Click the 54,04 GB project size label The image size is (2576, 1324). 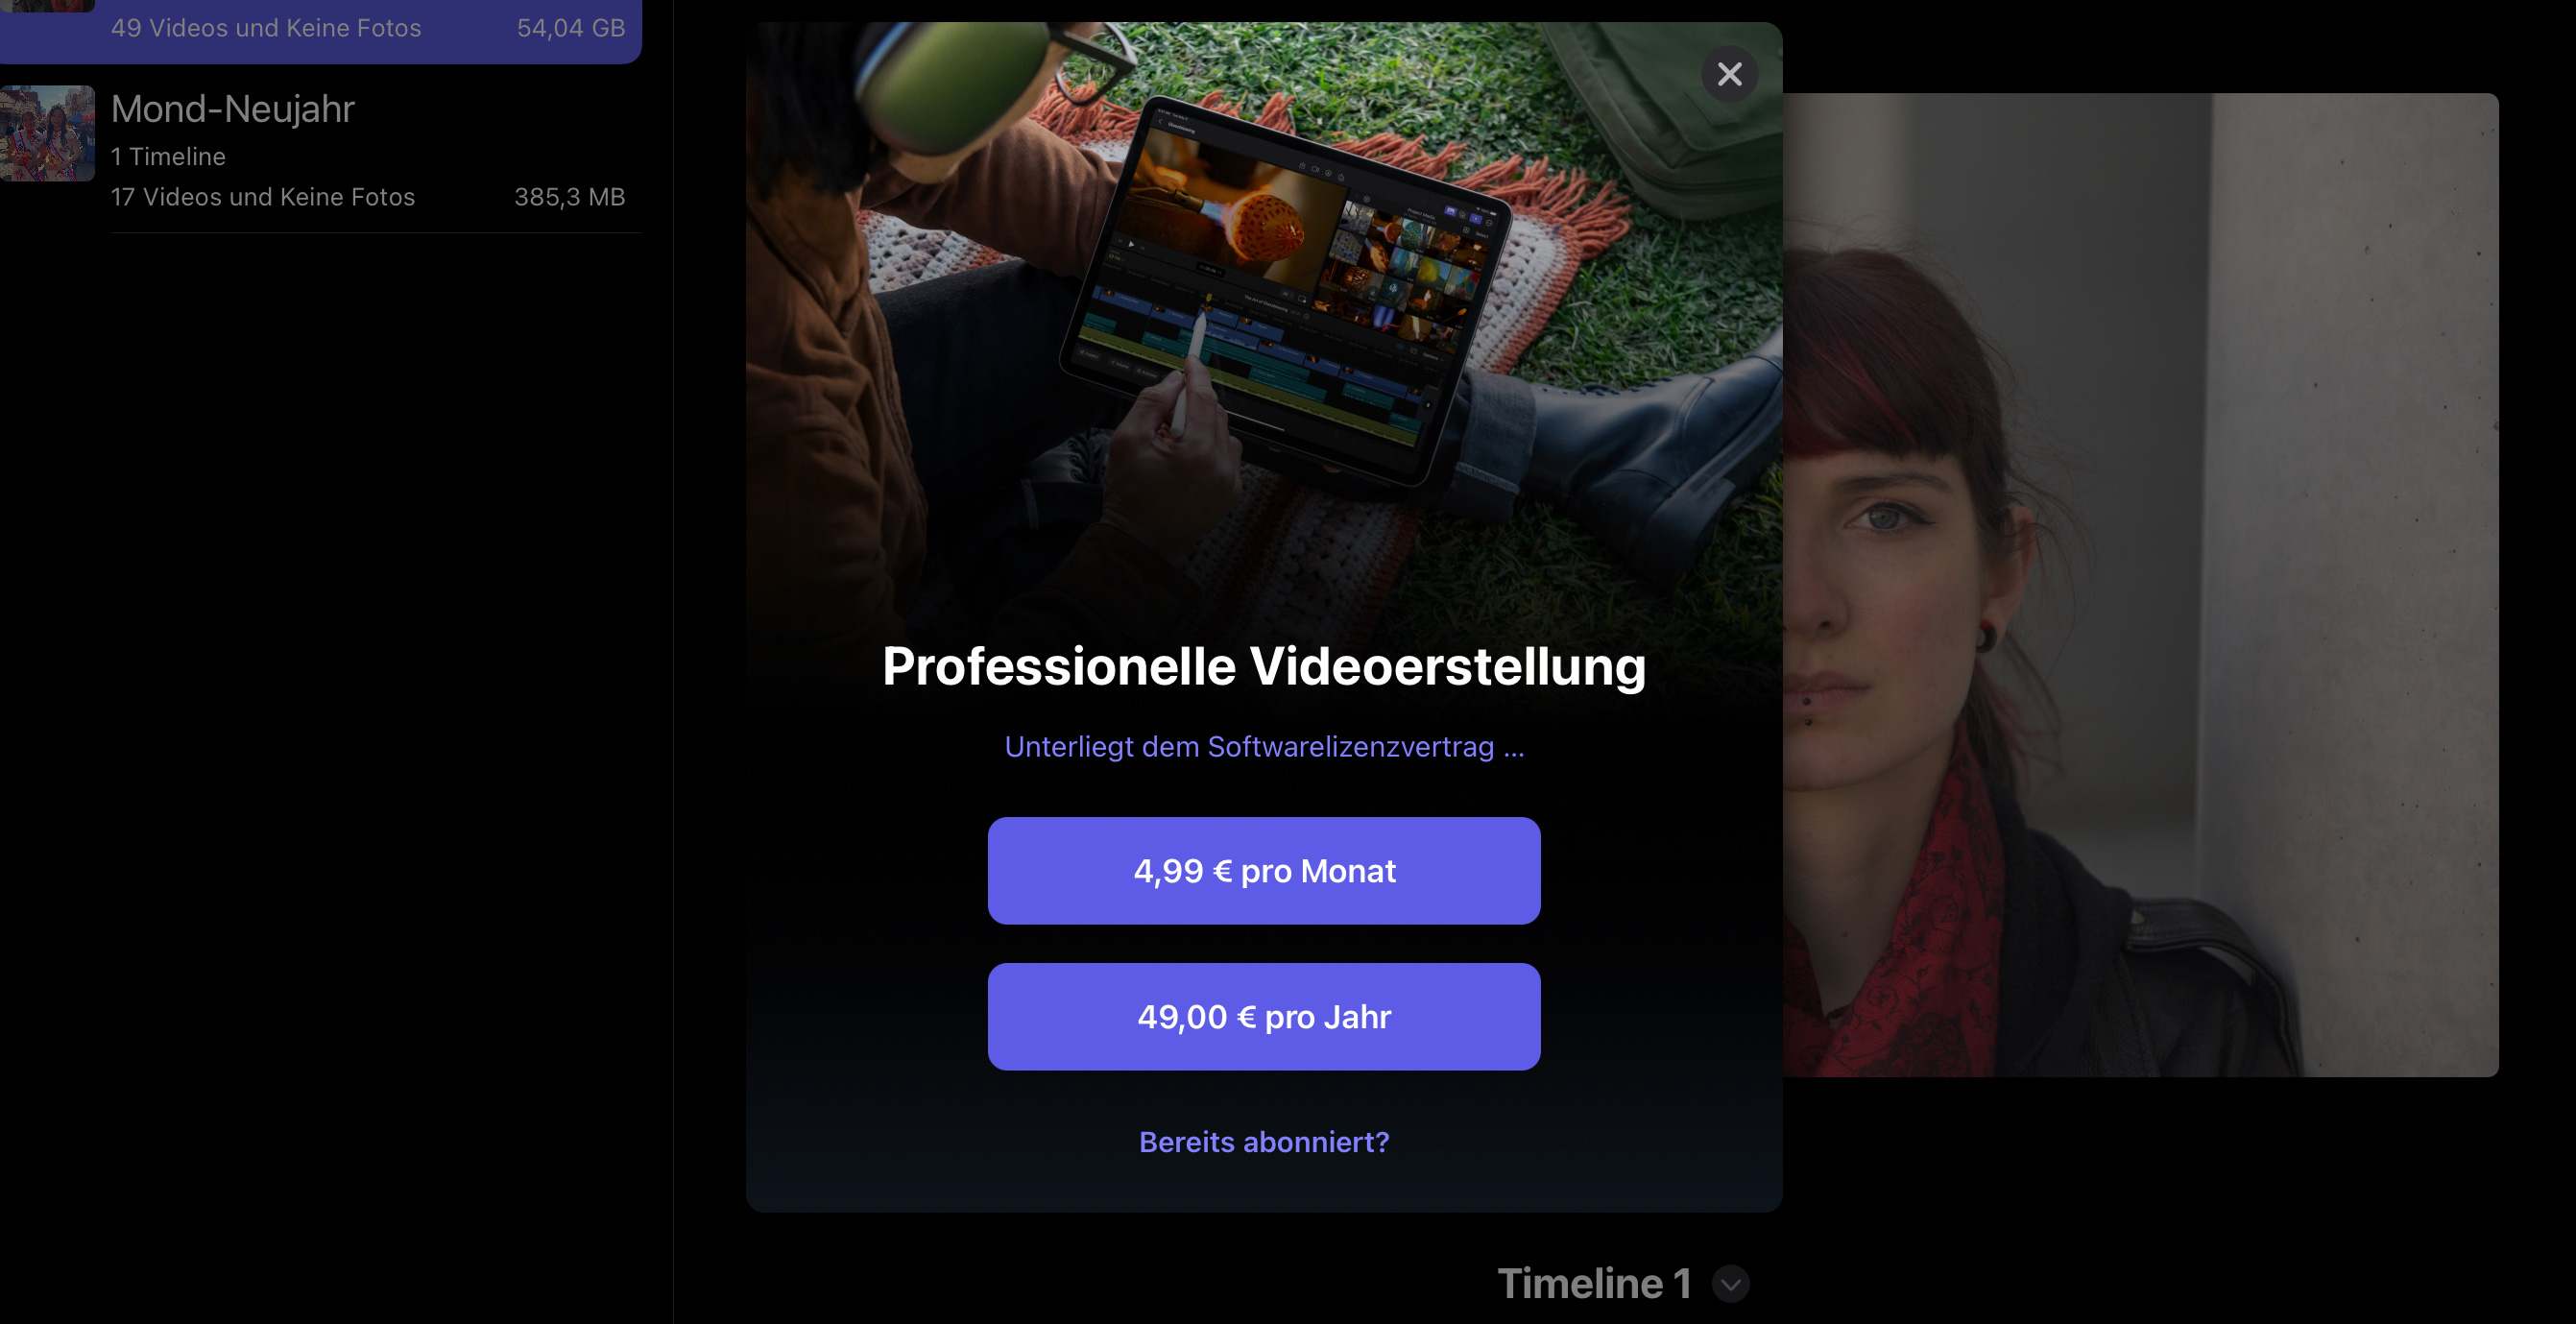[570, 28]
